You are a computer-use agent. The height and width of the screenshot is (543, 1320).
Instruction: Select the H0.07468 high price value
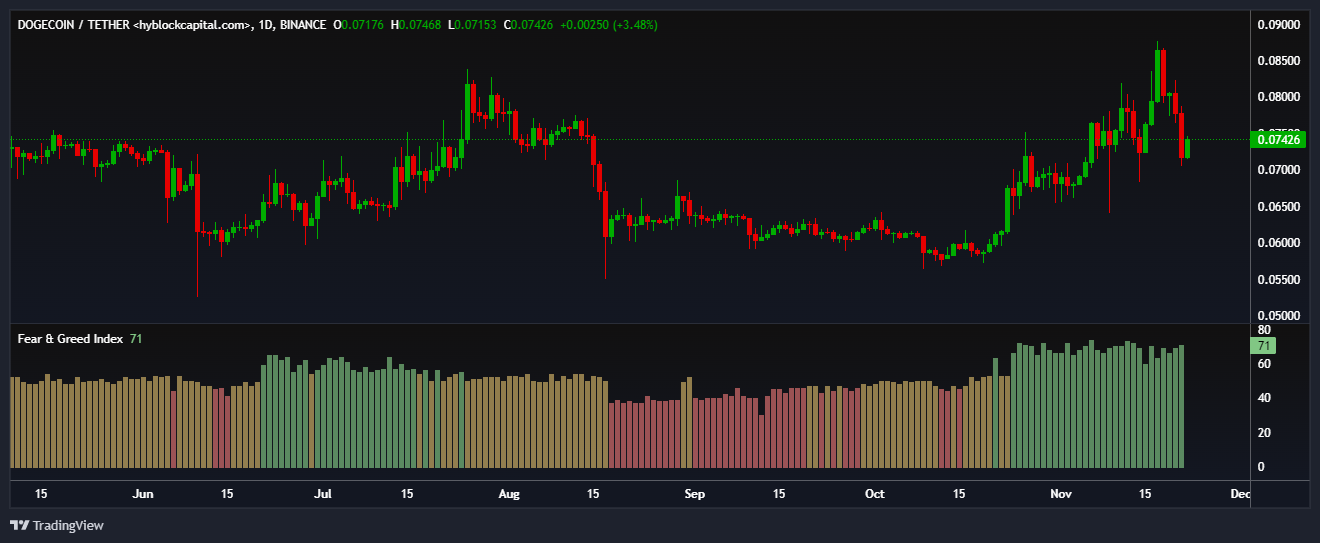(417, 24)
